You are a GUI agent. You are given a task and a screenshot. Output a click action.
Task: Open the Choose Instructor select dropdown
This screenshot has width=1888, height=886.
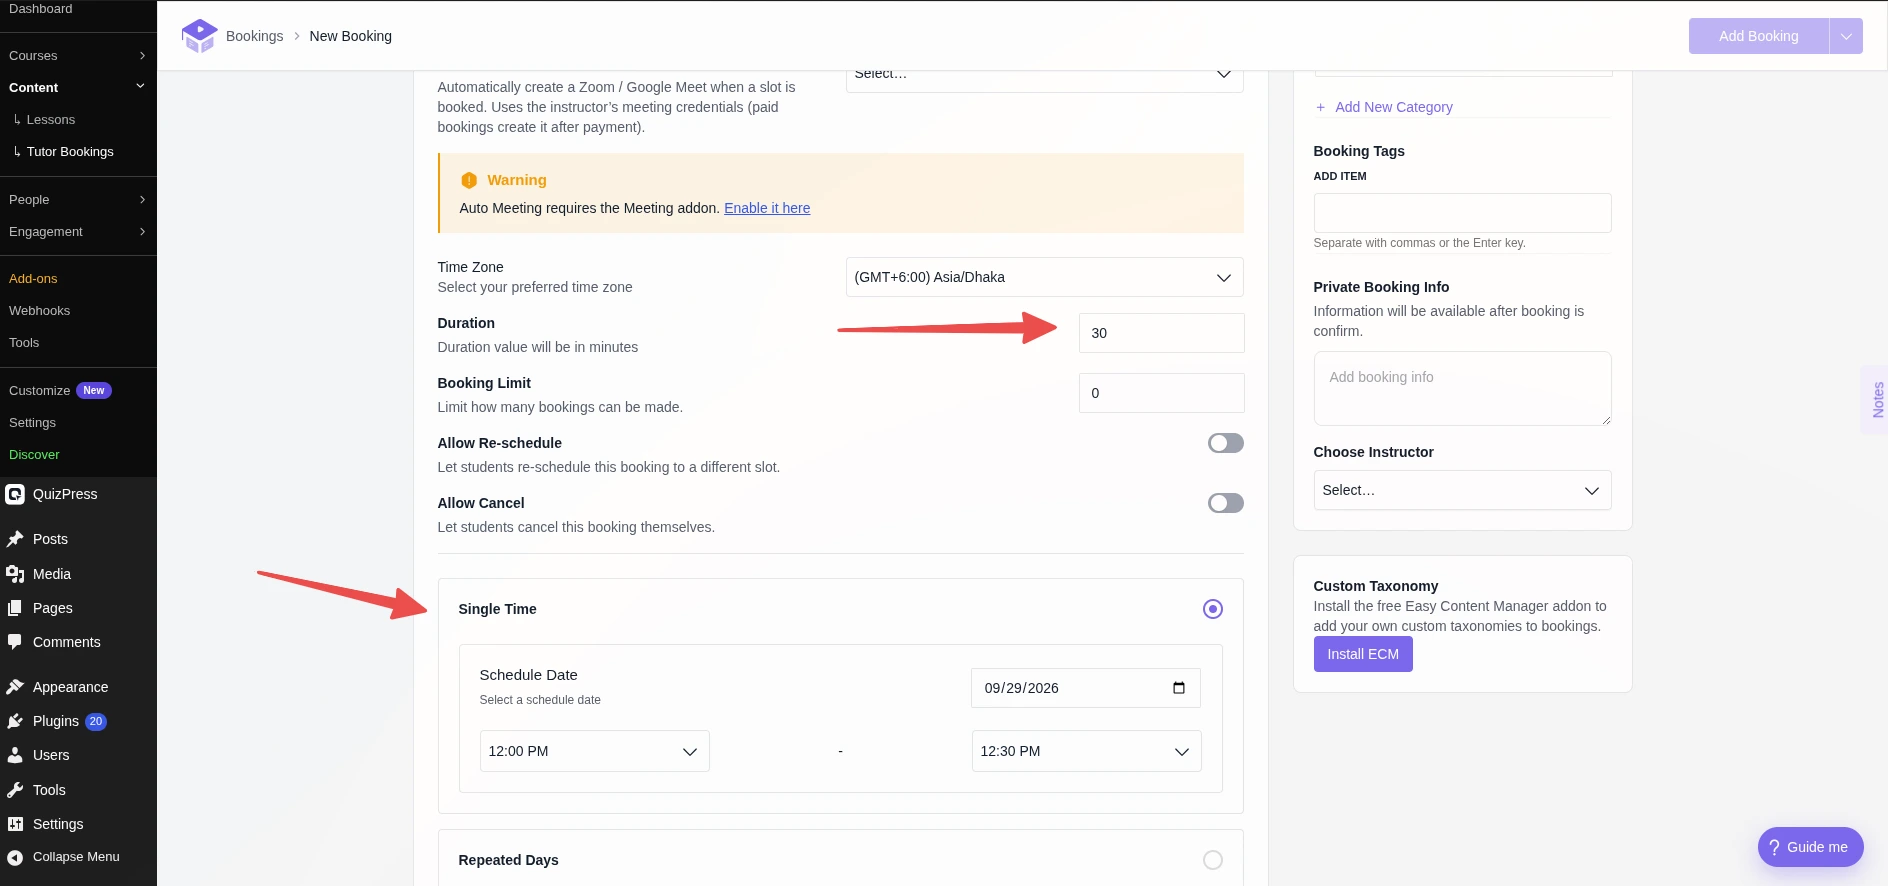point(1462,490)
